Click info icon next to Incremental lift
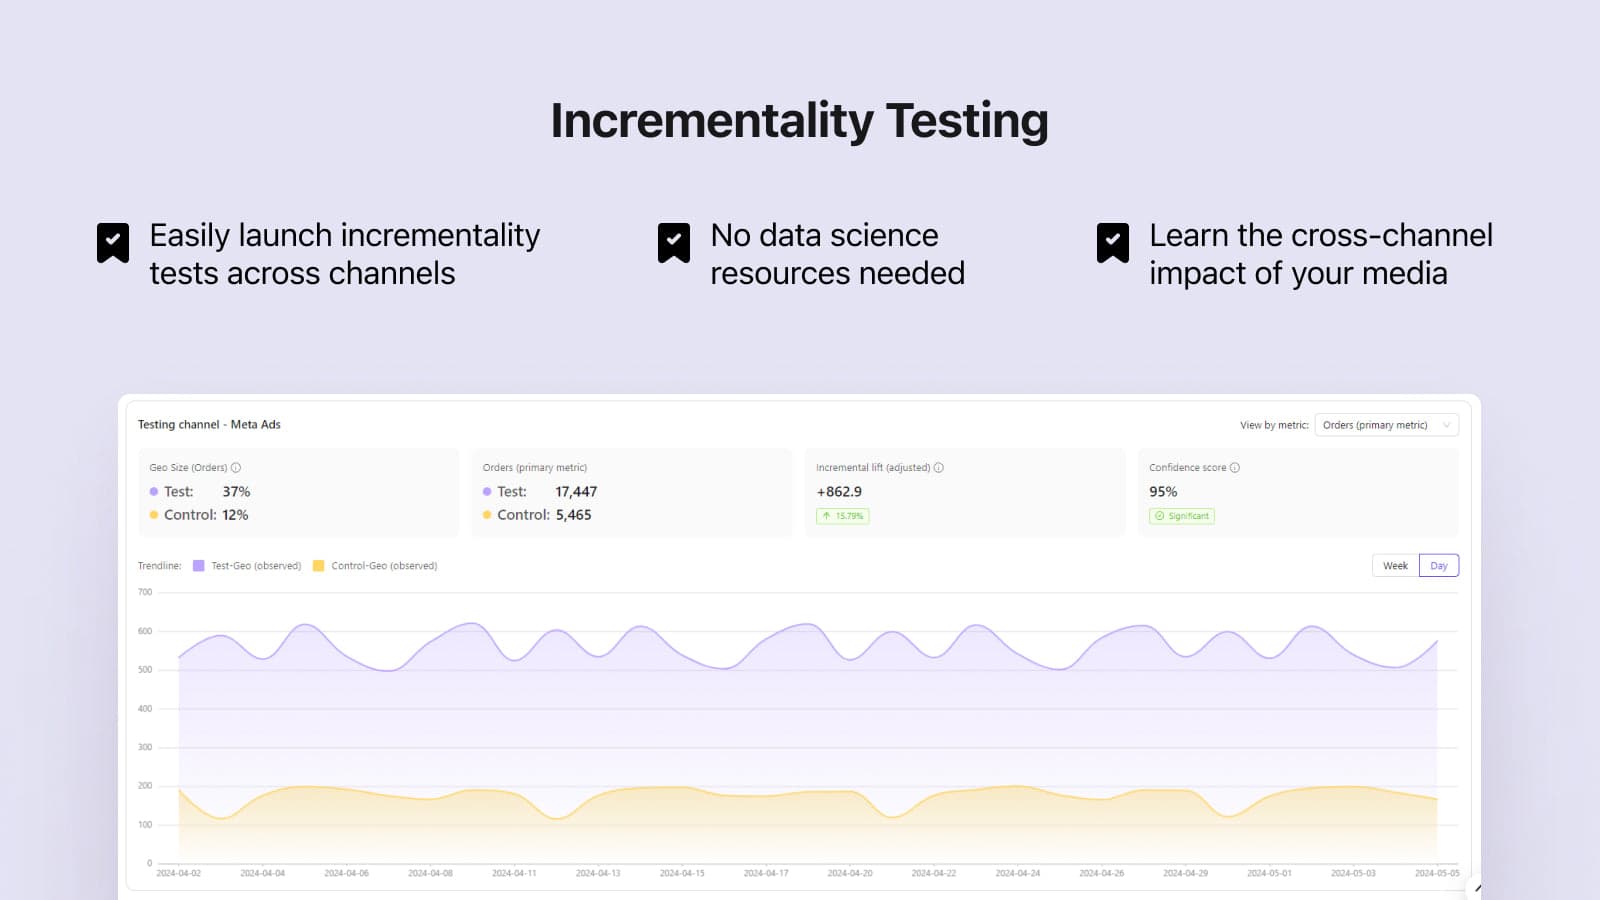This screenshot has width=1600, height=900. [x=939, y=468]
